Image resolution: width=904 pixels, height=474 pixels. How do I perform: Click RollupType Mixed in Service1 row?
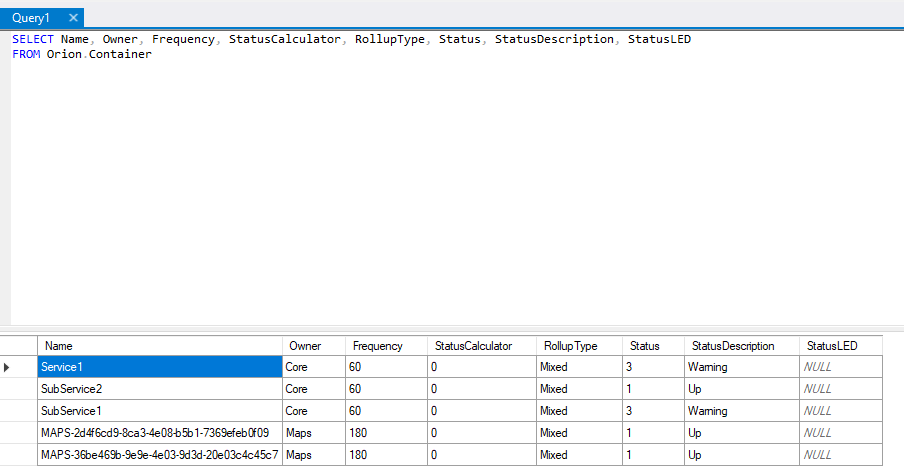point(579,367)
